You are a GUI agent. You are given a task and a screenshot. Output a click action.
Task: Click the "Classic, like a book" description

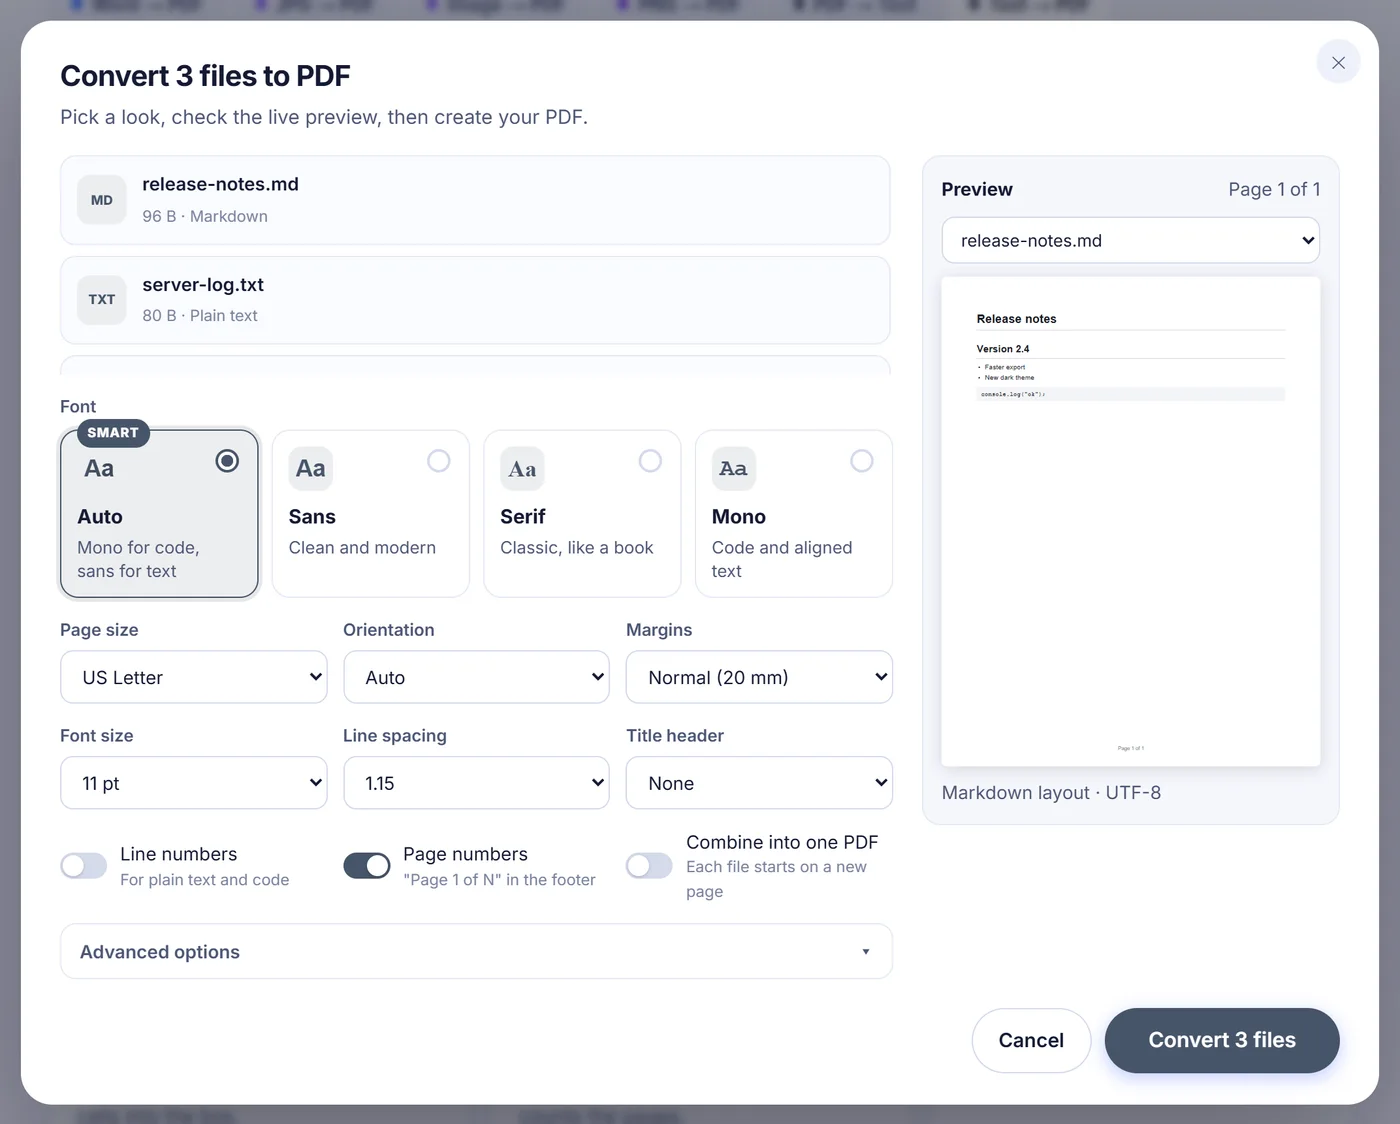pyautogui.click(x=577, y=547)
